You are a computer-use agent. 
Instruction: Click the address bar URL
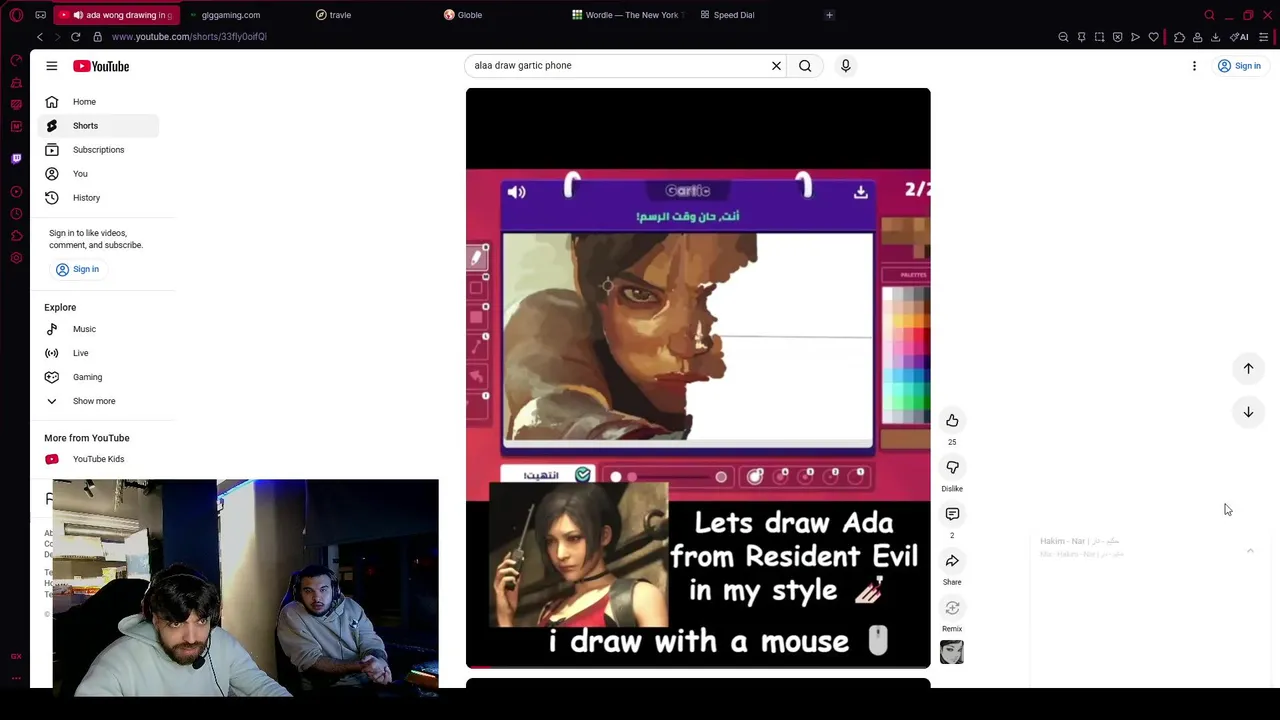(x=189, y=37)
